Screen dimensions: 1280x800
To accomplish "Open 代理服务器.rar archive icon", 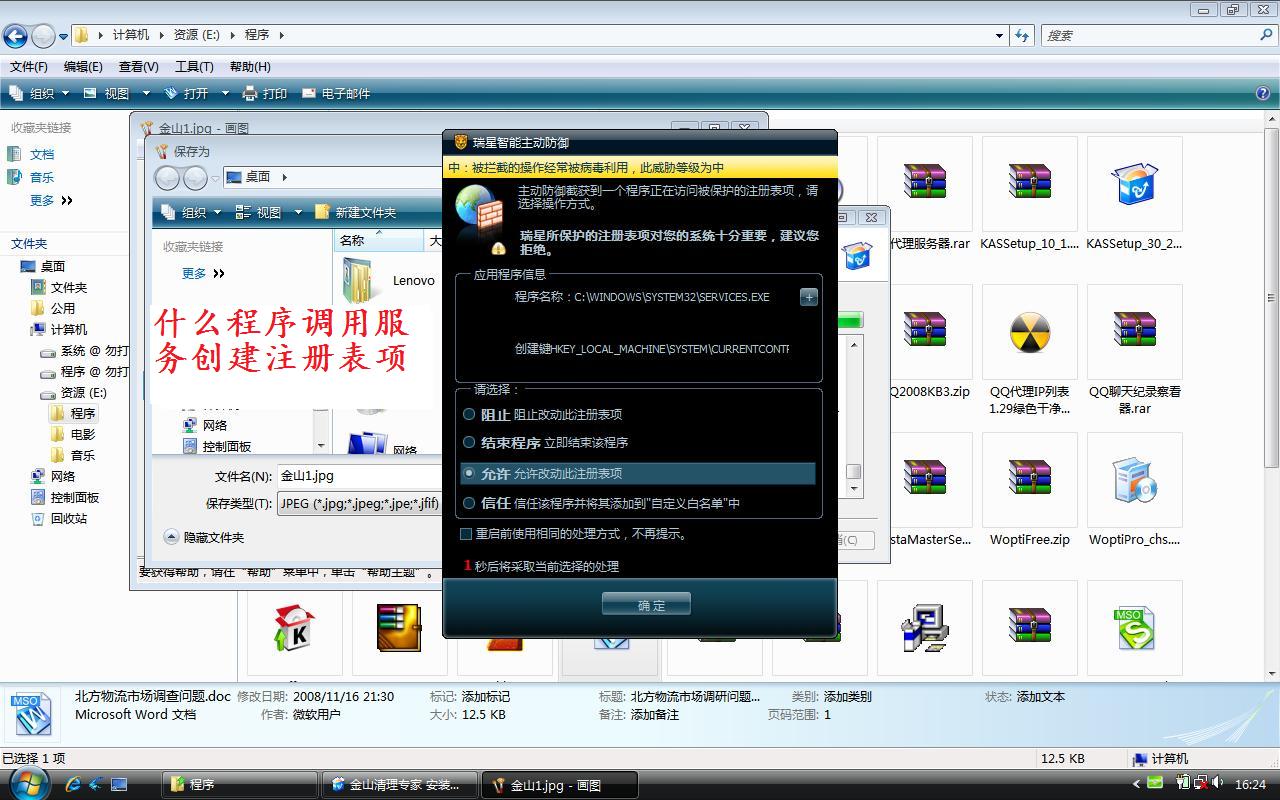I will tap(925, 184).
